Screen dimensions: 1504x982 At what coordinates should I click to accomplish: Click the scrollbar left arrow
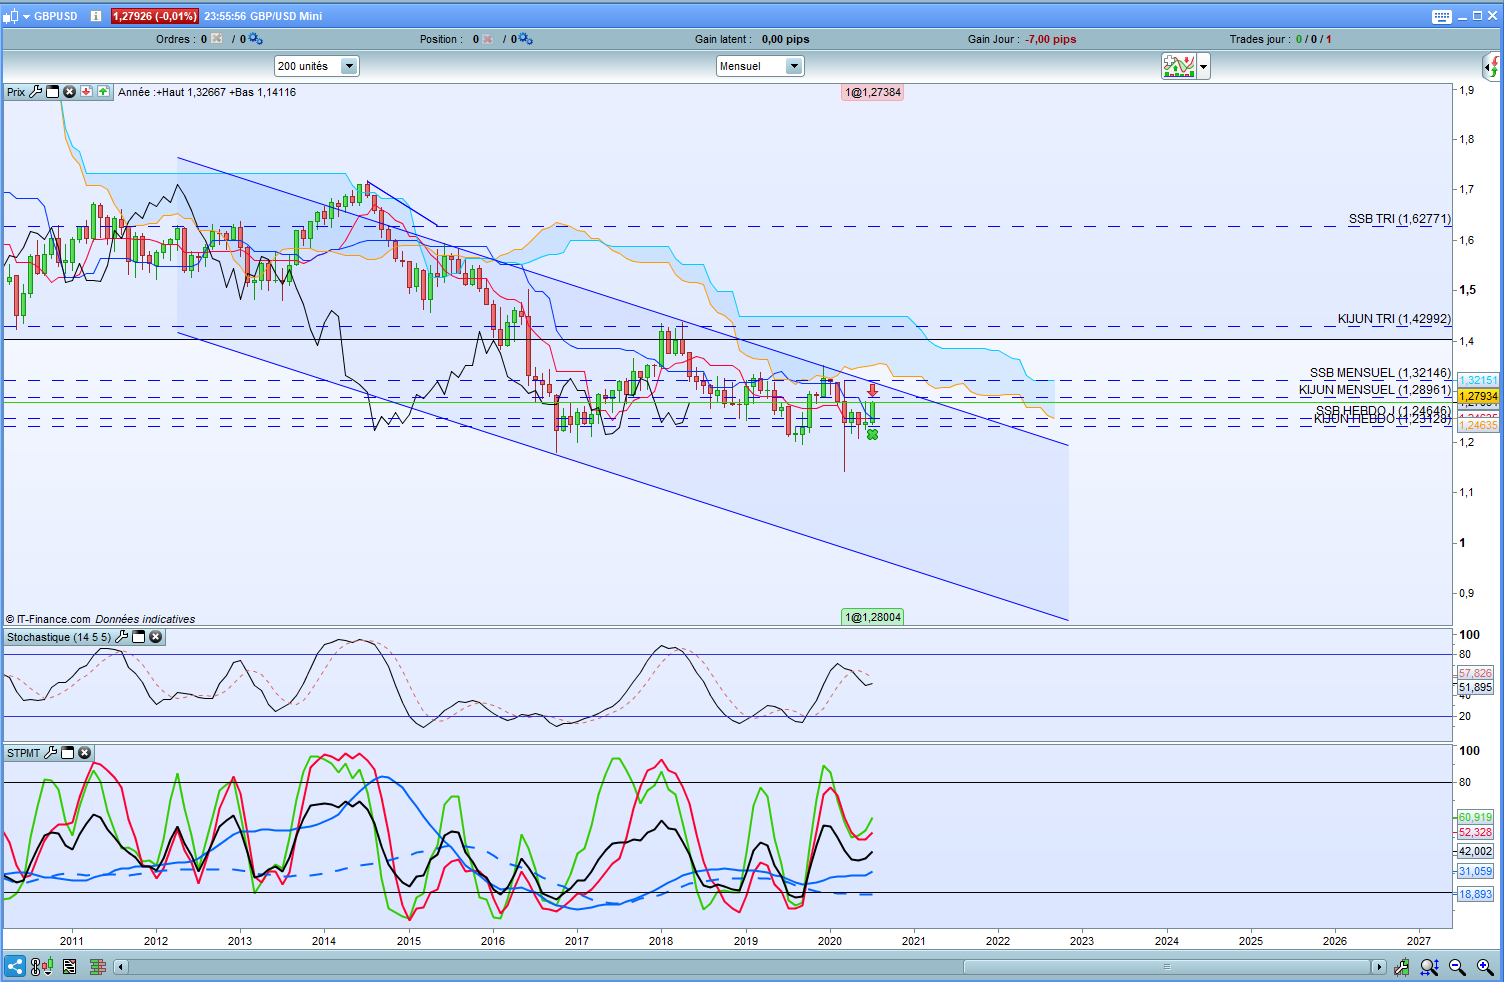coord(121,967)
